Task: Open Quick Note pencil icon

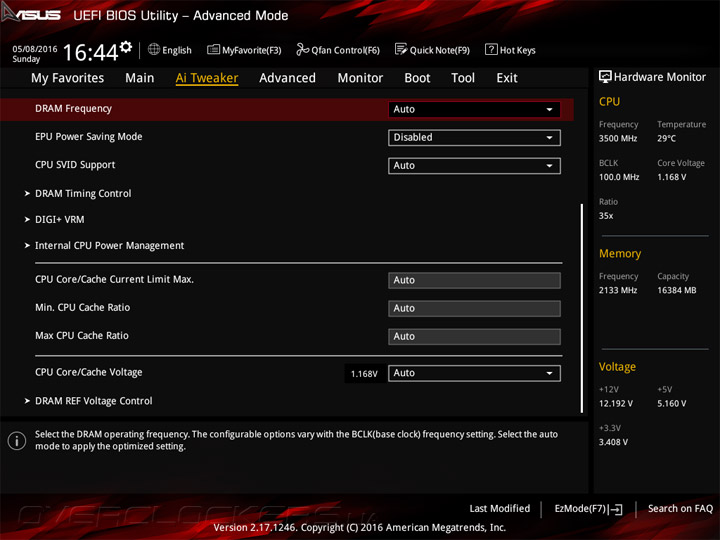Action: click(x=401, y=50)
